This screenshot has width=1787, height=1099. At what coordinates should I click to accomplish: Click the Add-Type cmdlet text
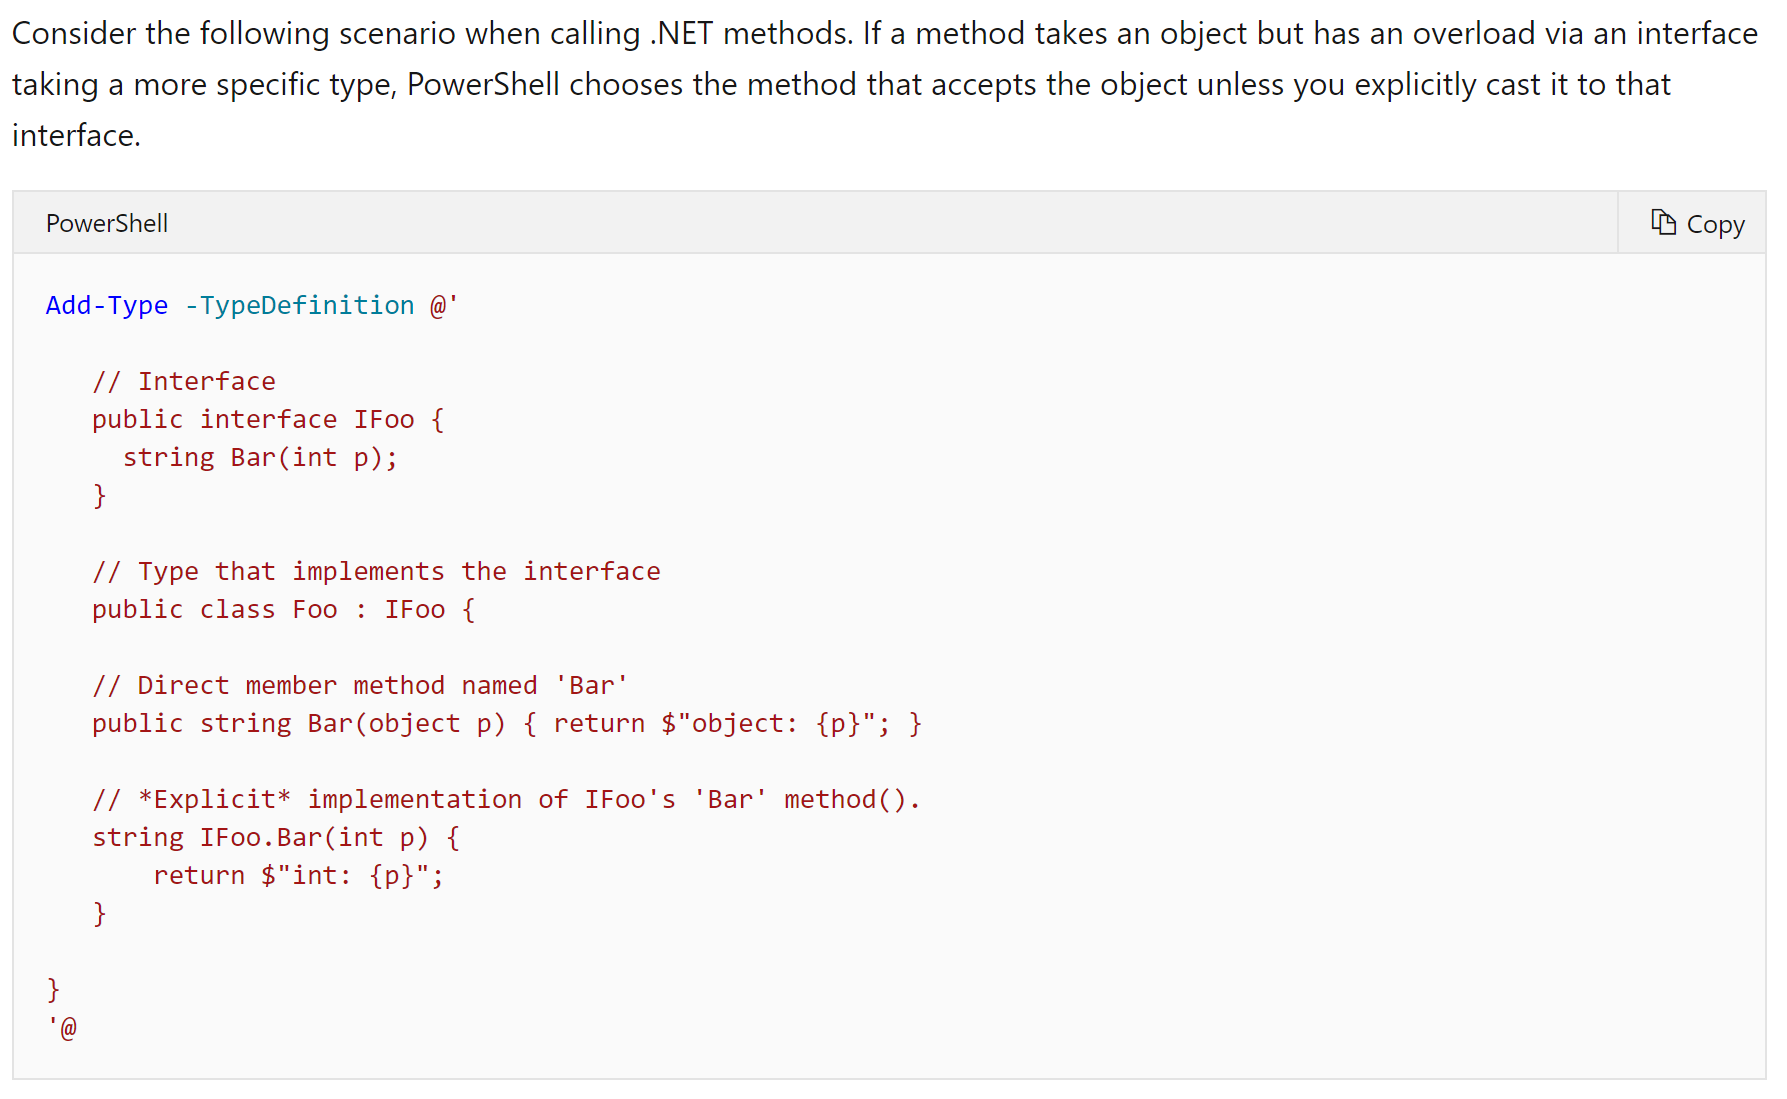(x=106, y=305)
